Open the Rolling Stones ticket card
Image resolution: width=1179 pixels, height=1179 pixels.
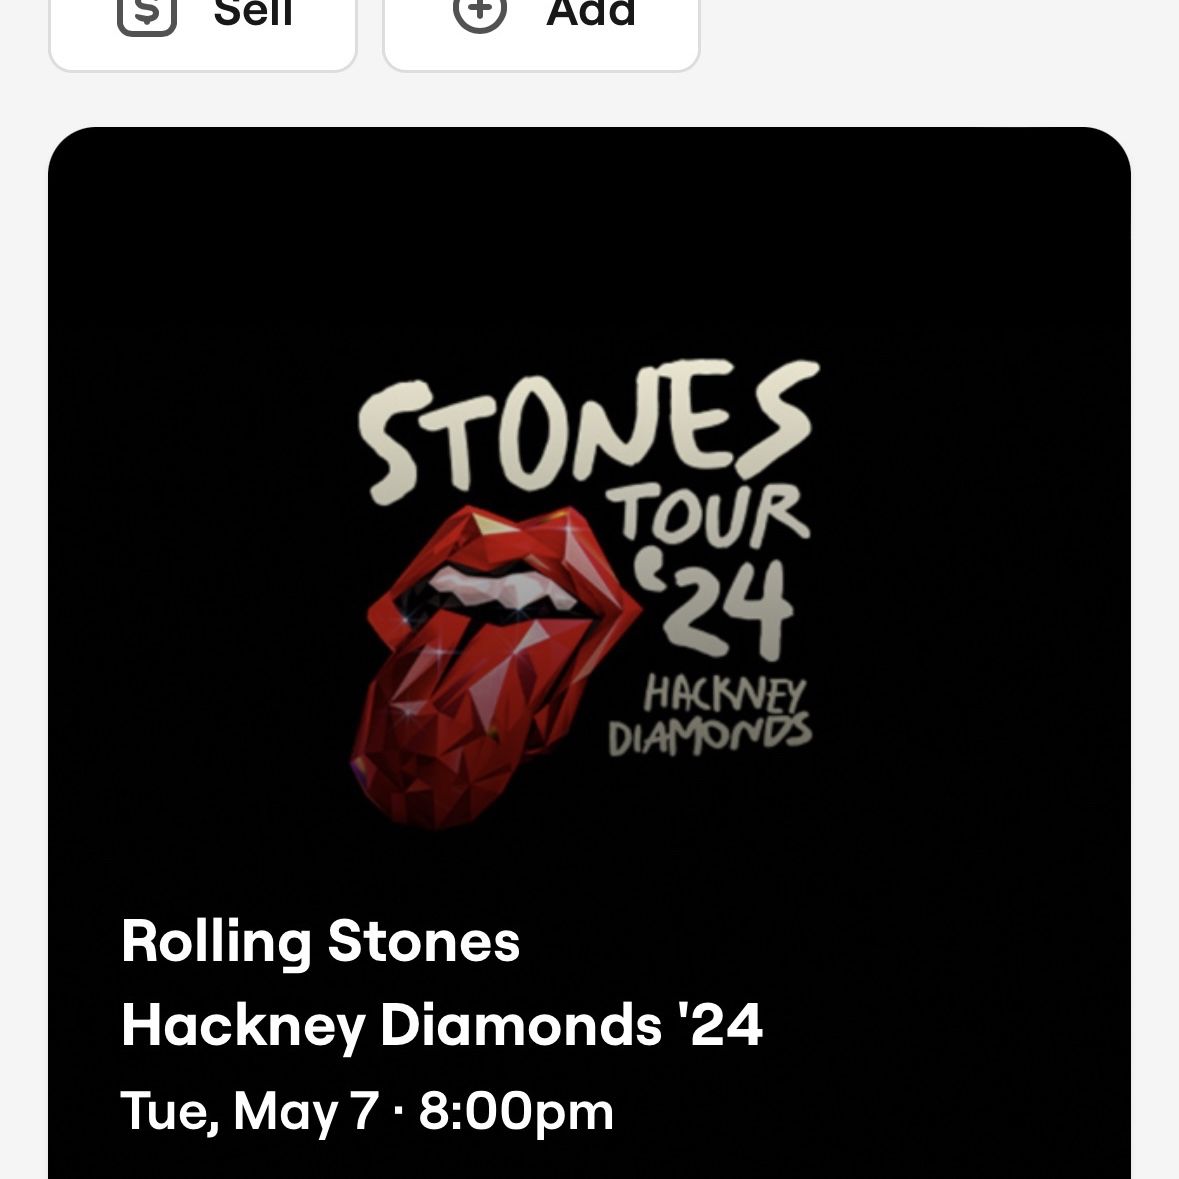(590, 653)
